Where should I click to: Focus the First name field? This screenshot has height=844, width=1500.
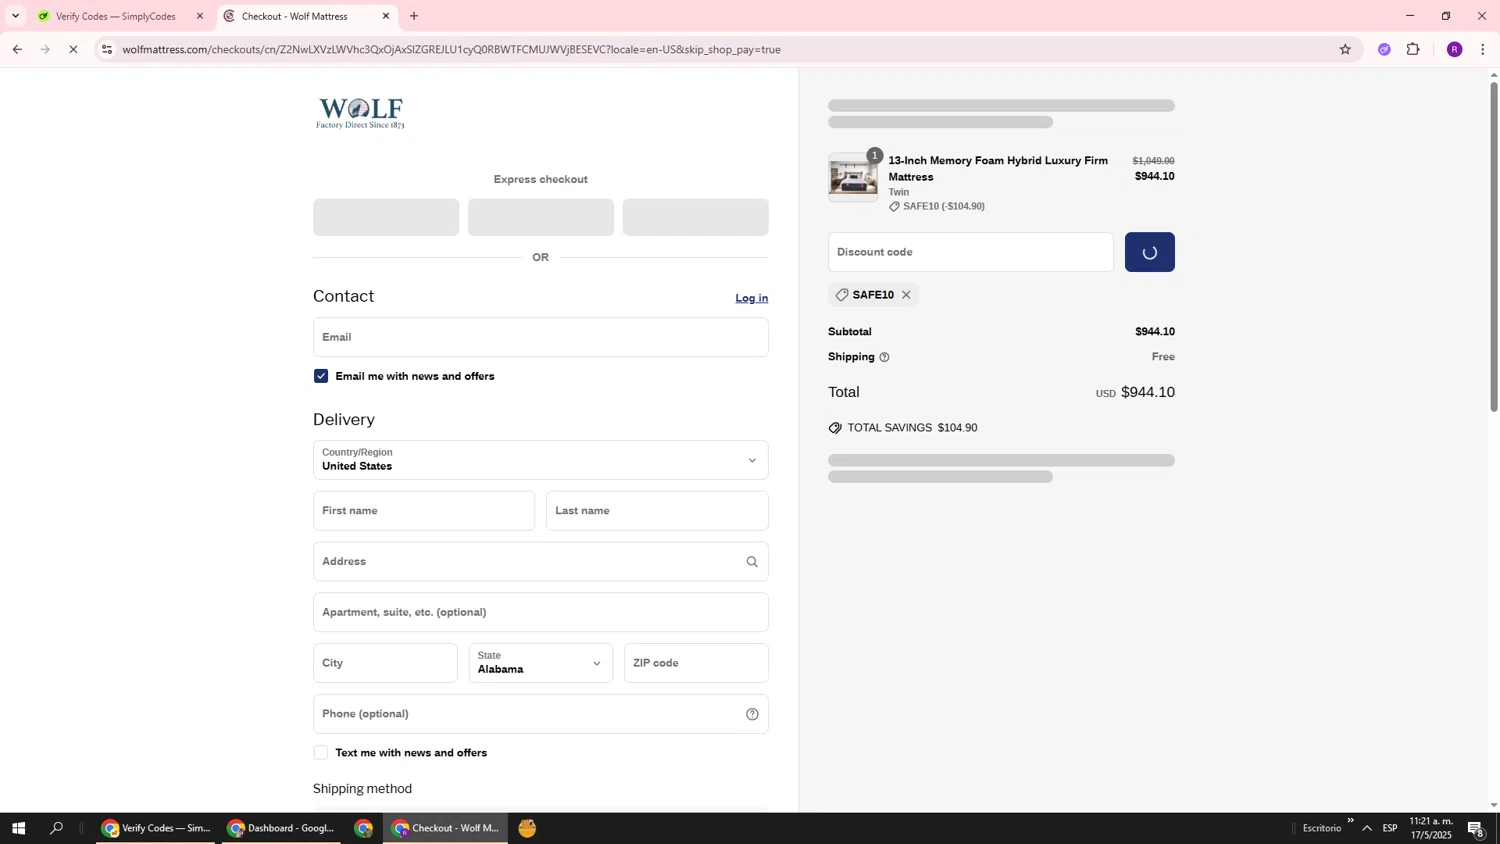click(x=424, y=511)
